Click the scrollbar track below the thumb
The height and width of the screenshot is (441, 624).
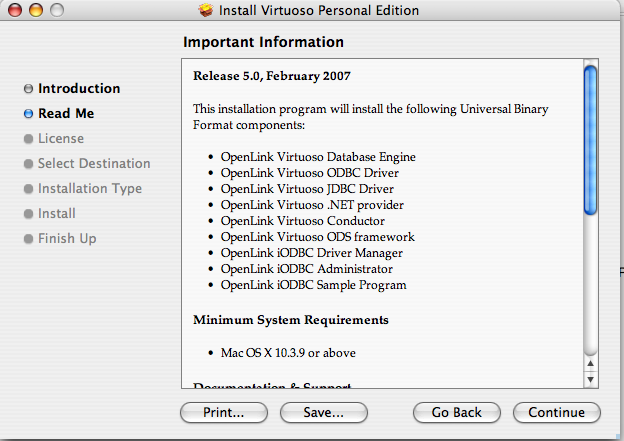(591, 285)
